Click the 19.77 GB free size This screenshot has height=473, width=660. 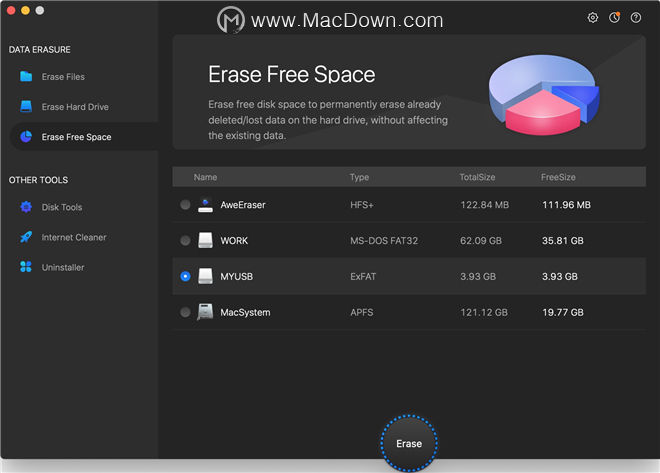563,313
